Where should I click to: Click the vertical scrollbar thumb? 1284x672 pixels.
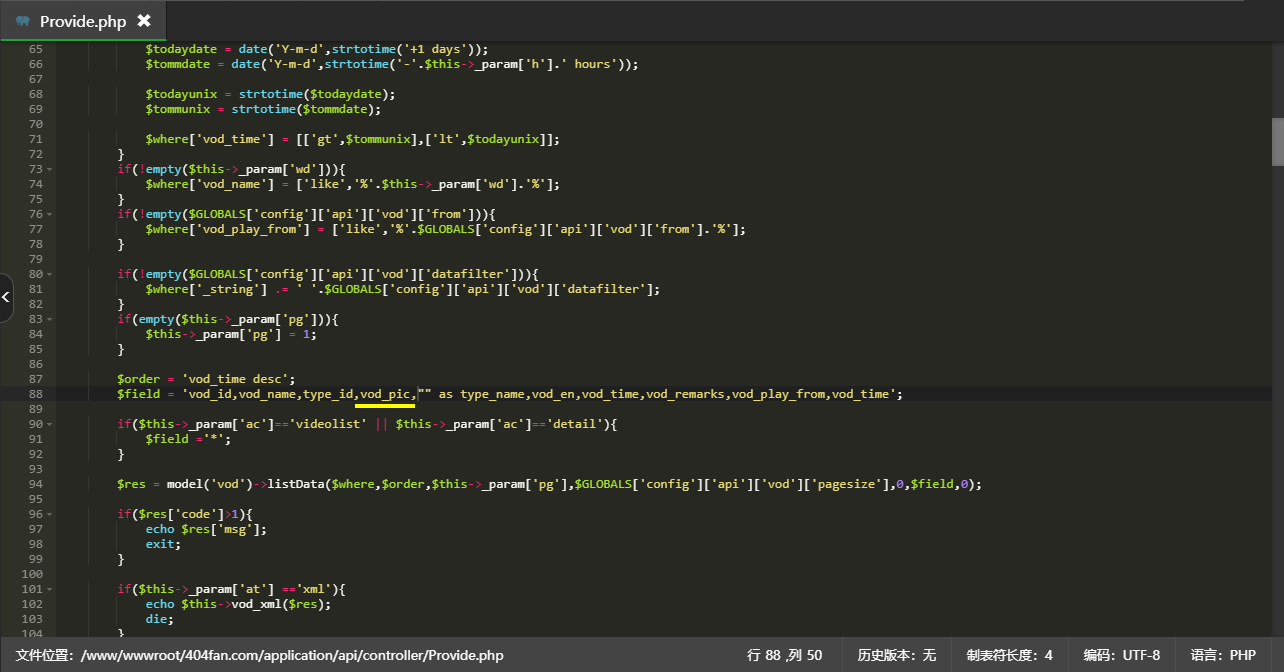click(1277, 142)
